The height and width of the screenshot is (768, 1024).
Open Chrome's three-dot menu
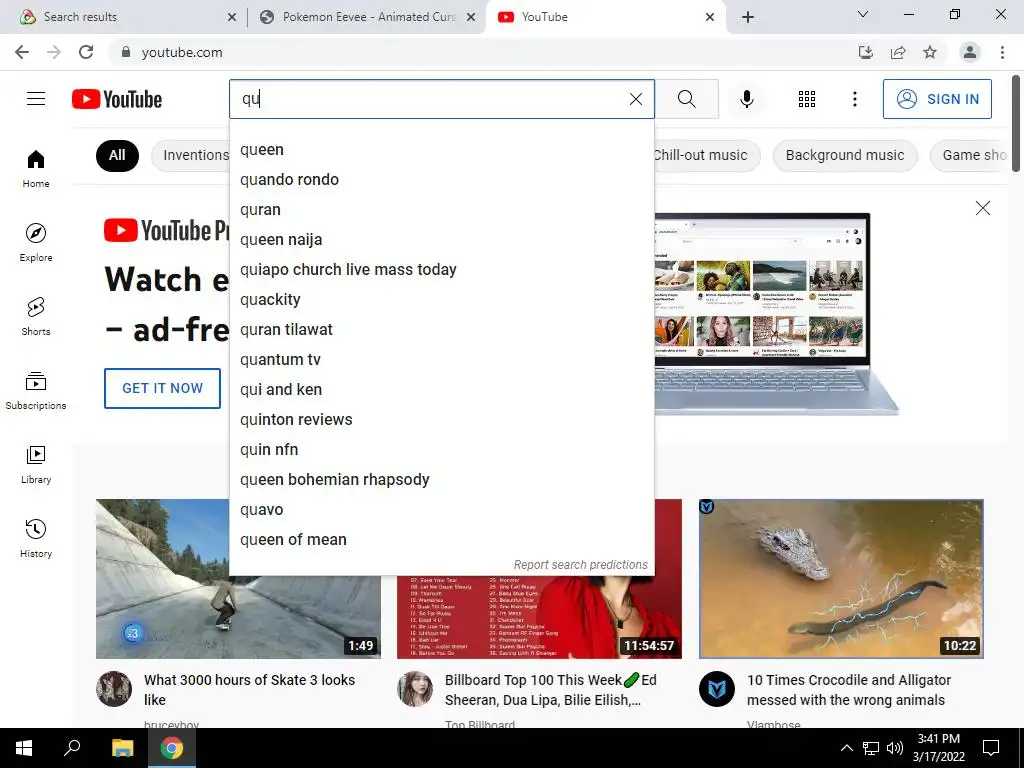(x=1002, y=52)
